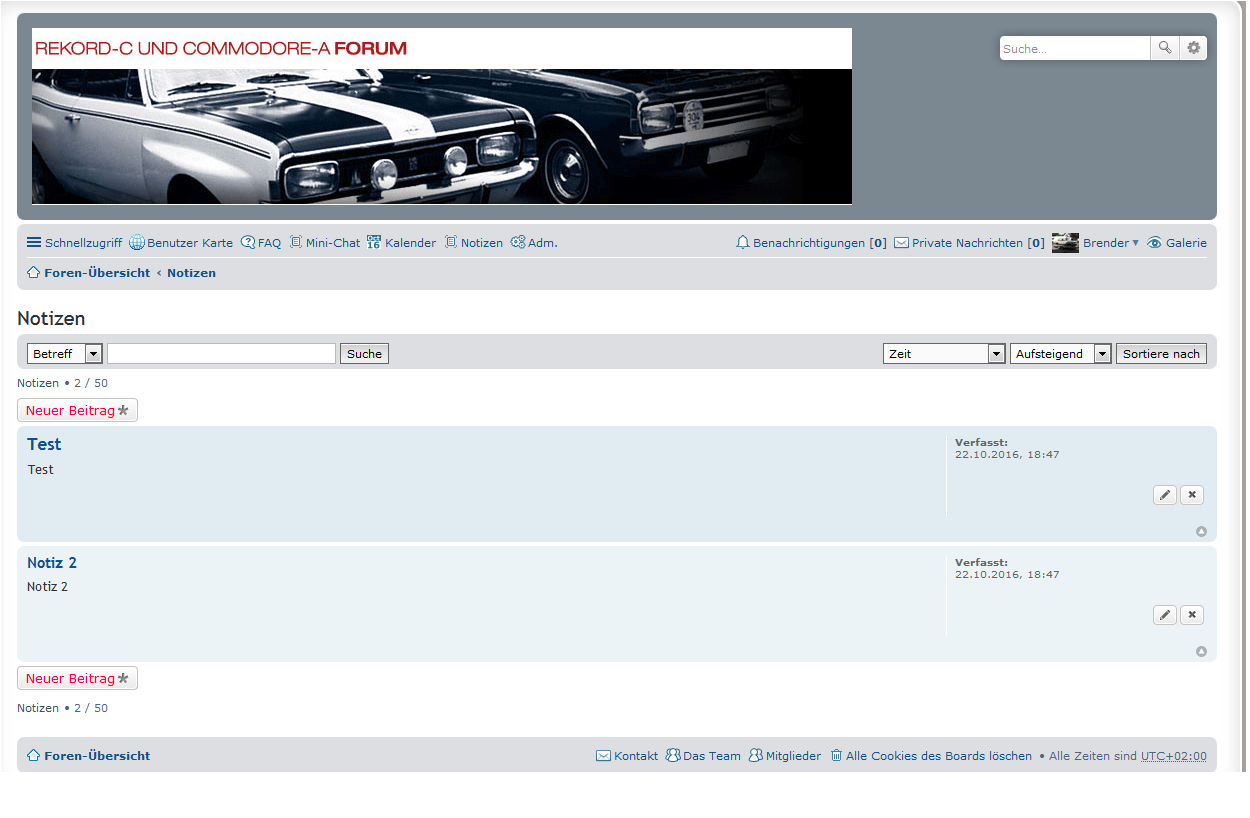Open the Kalender link
The width and height of the screenshot is (1250, 818).
(x=401, y=243)
